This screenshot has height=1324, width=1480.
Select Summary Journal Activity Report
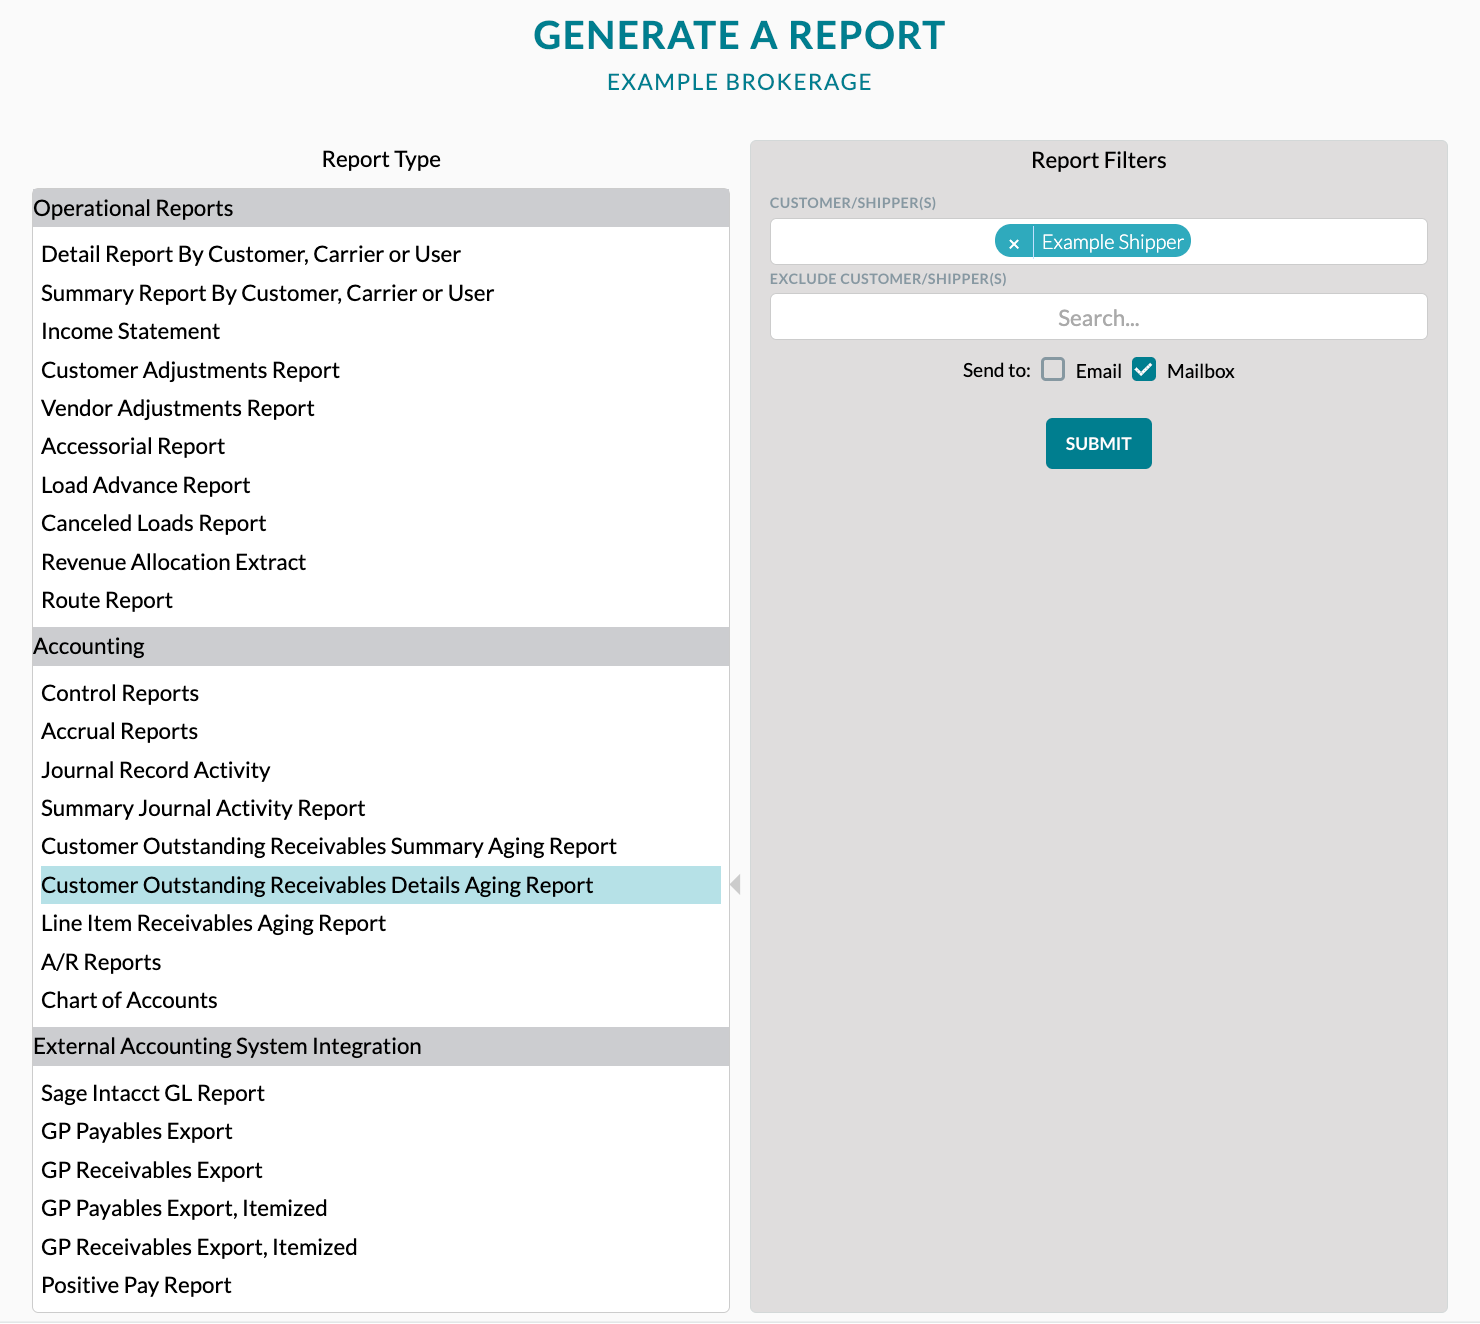203,808
